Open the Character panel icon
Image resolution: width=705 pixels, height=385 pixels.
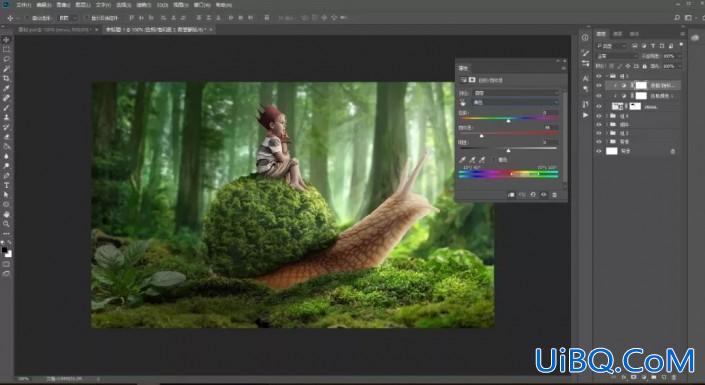[585, 78]
